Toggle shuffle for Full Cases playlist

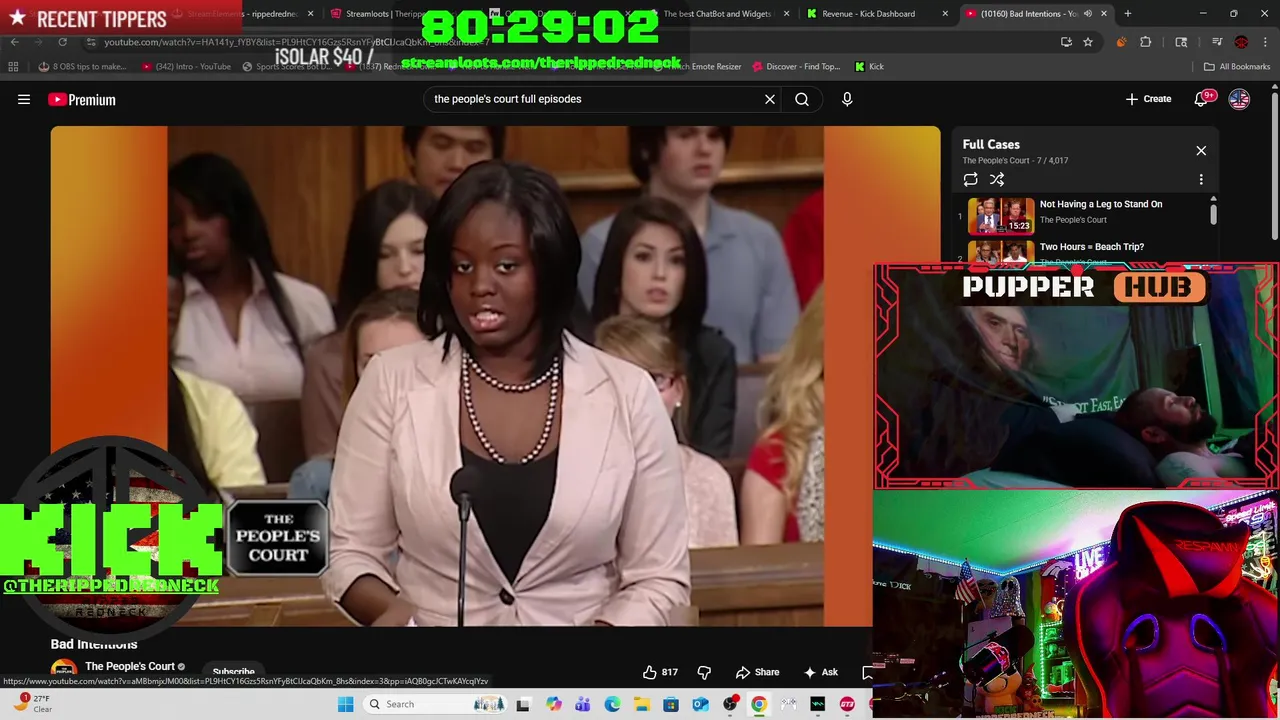(x=997, y=179)
